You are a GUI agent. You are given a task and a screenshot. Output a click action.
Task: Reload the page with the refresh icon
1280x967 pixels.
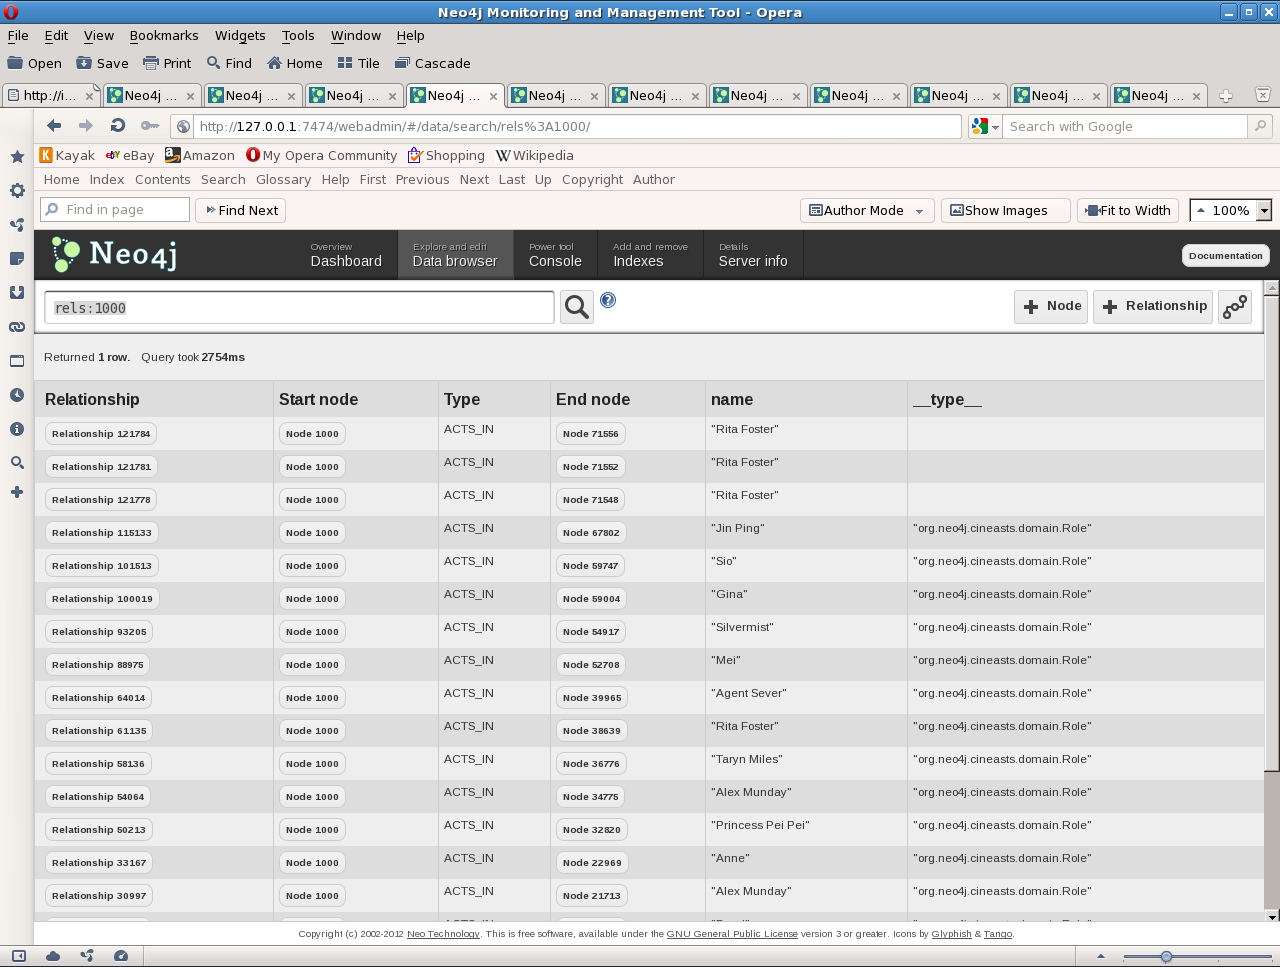(x=118, y=126)
